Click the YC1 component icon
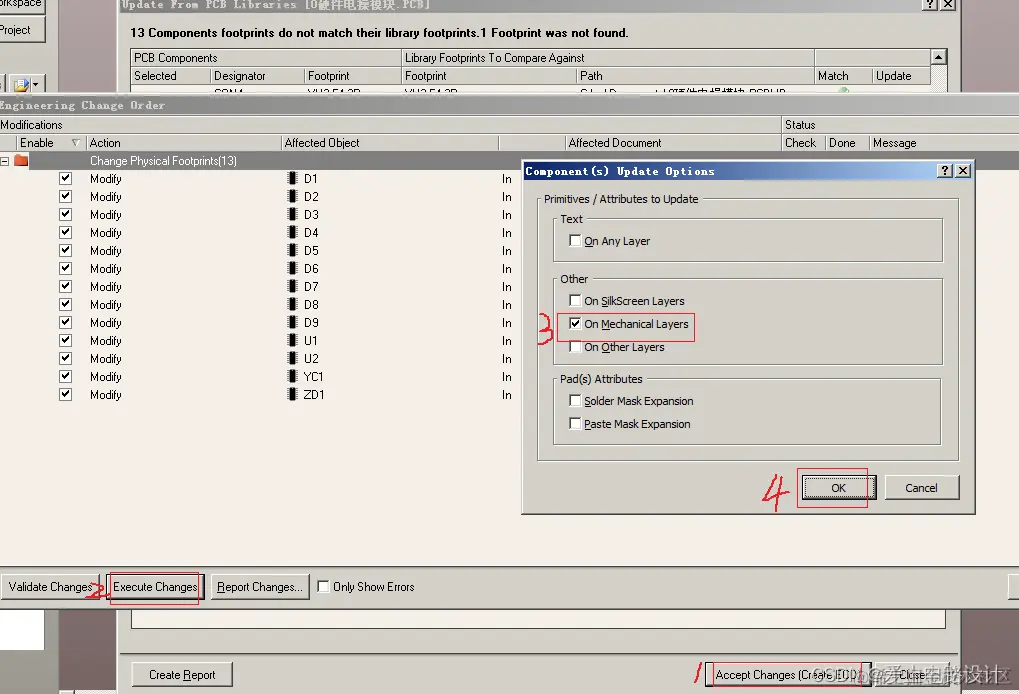Image resolution: width=1019 pixels, height=694 pixels. [x=292, y=376]
